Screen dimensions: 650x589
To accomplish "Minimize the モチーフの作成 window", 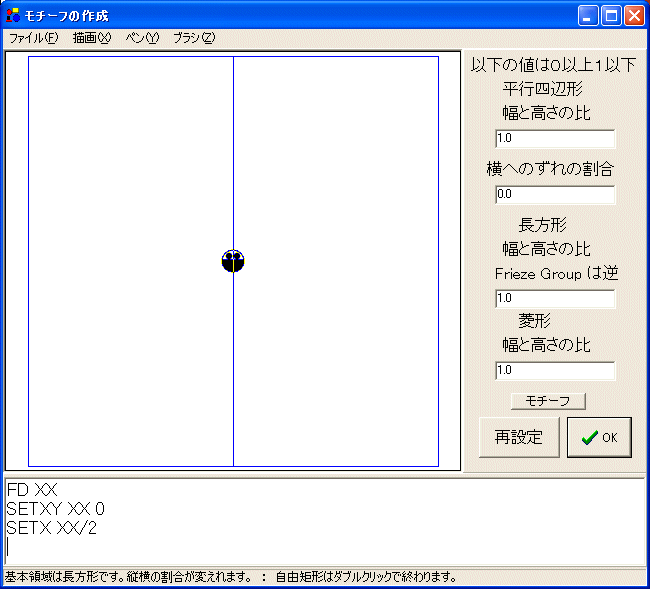I will pyautogui.click(x=588, y=16).
